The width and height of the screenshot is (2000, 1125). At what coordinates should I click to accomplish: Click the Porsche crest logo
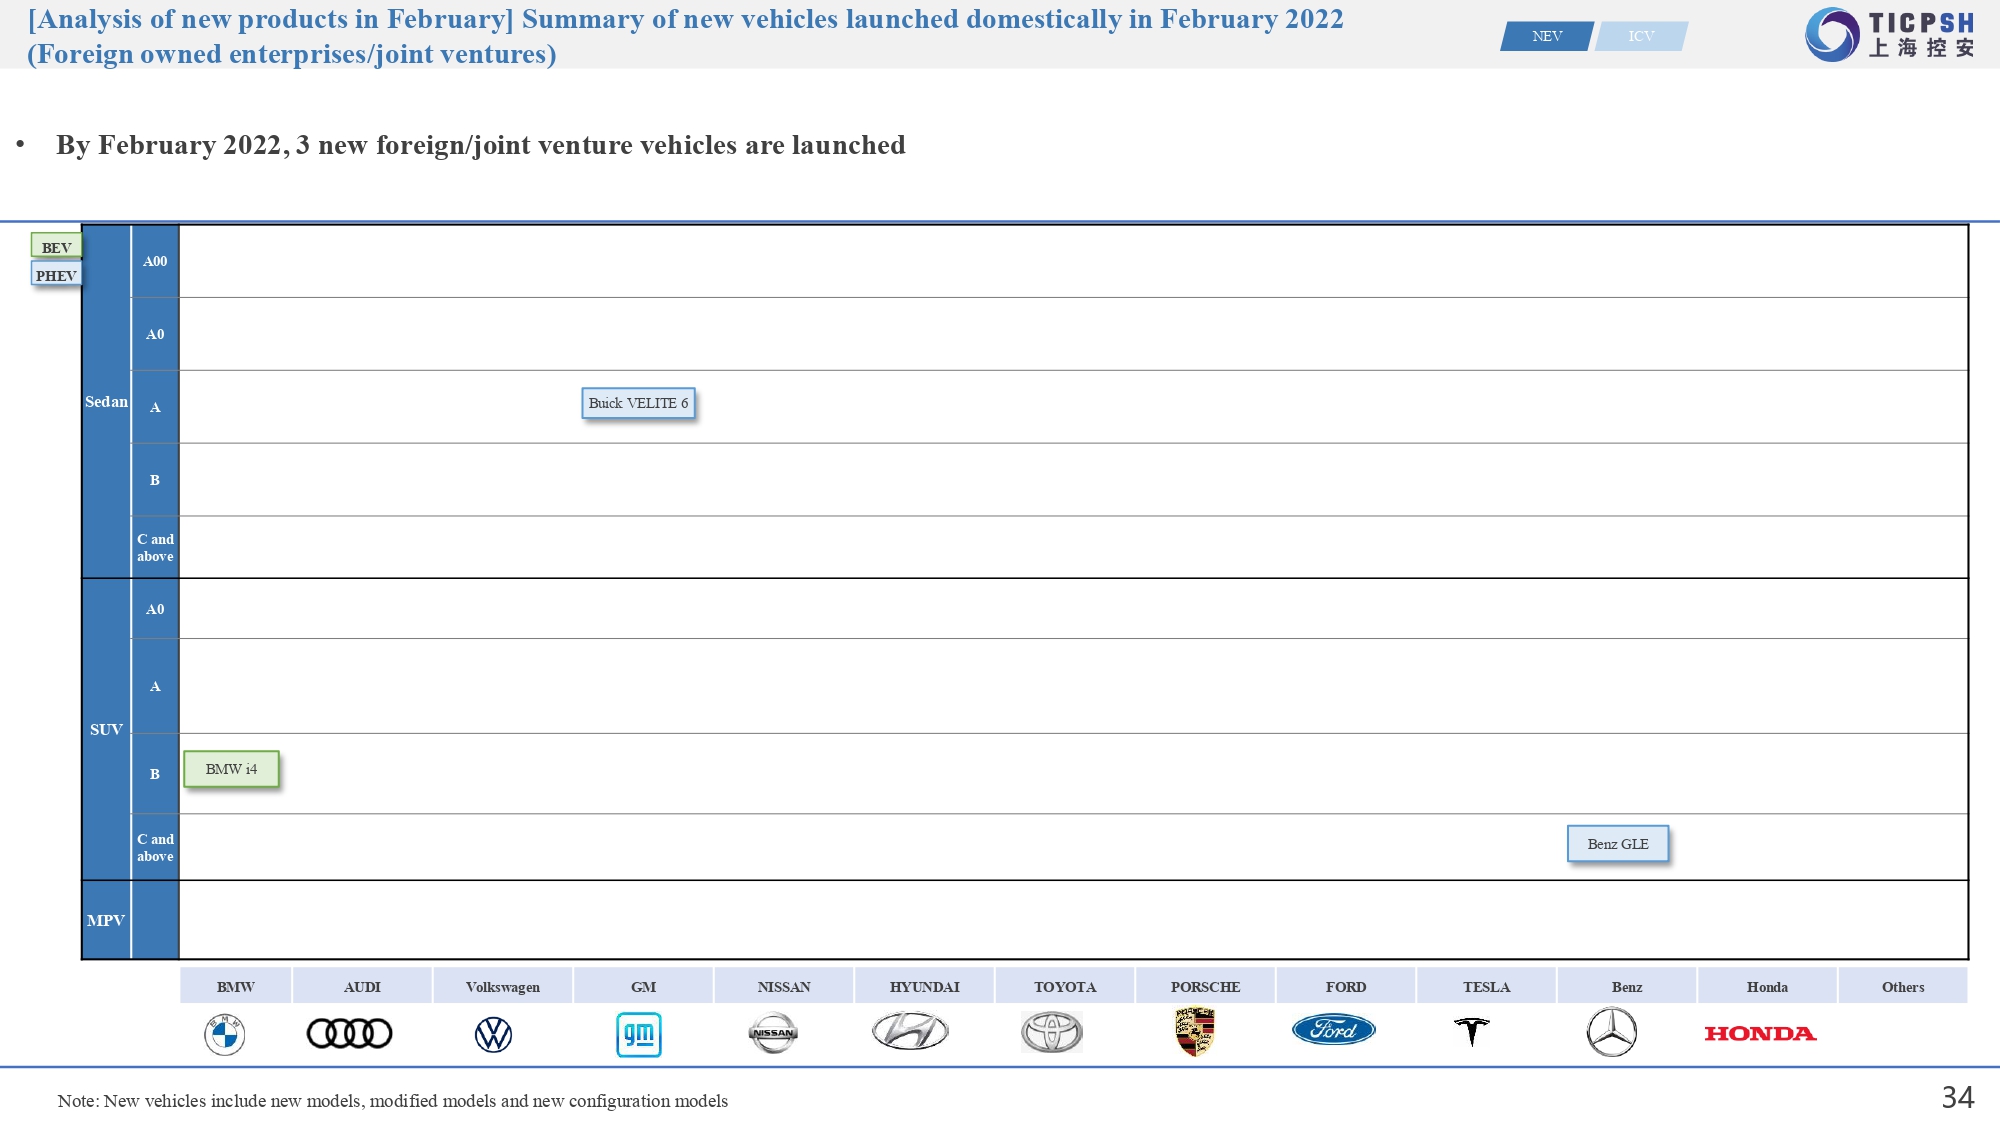tap(1195, 1032)
